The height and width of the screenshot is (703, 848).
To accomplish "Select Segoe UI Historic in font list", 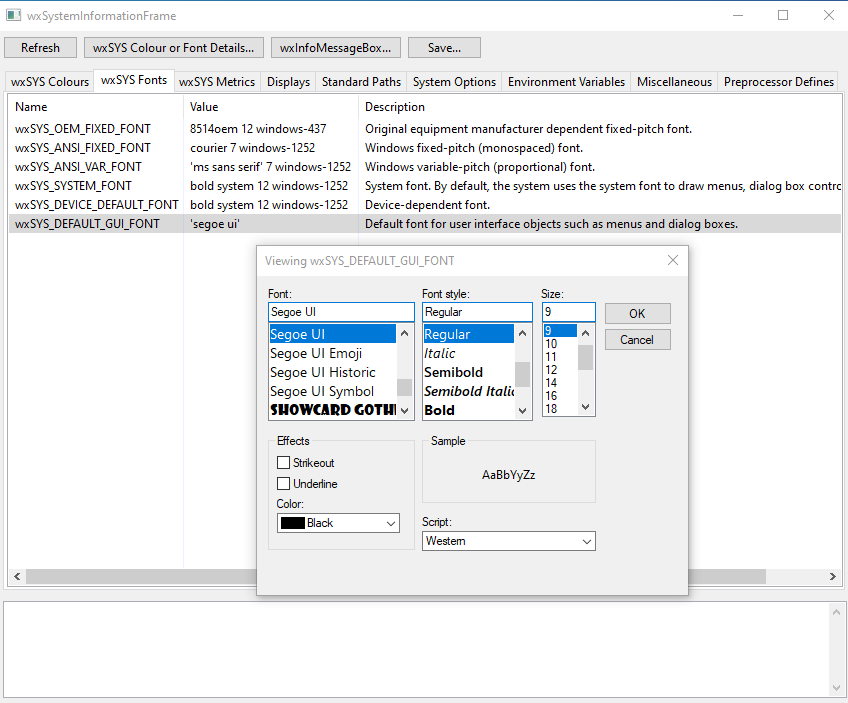I will [333, 372].
